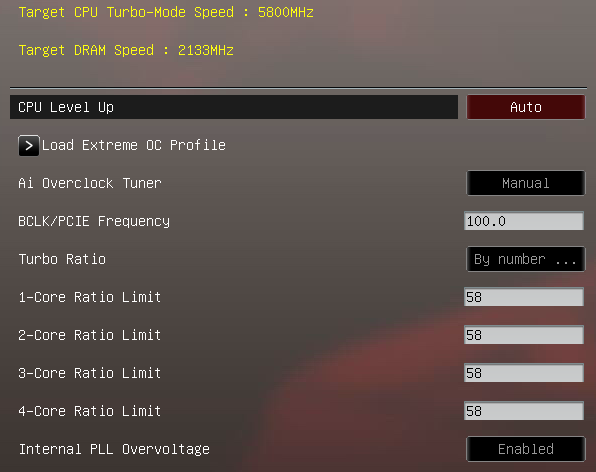Viewport: 596px width, 472px height.
Task: Click the BCLK/PCIE Frequency input field
Action: [x=524, y=221]
